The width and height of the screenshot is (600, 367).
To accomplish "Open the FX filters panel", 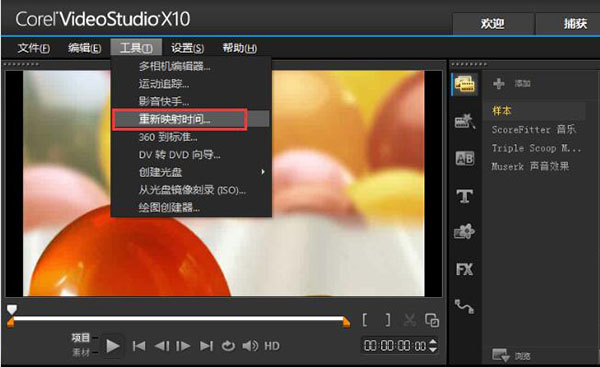I will pos(465,269).
